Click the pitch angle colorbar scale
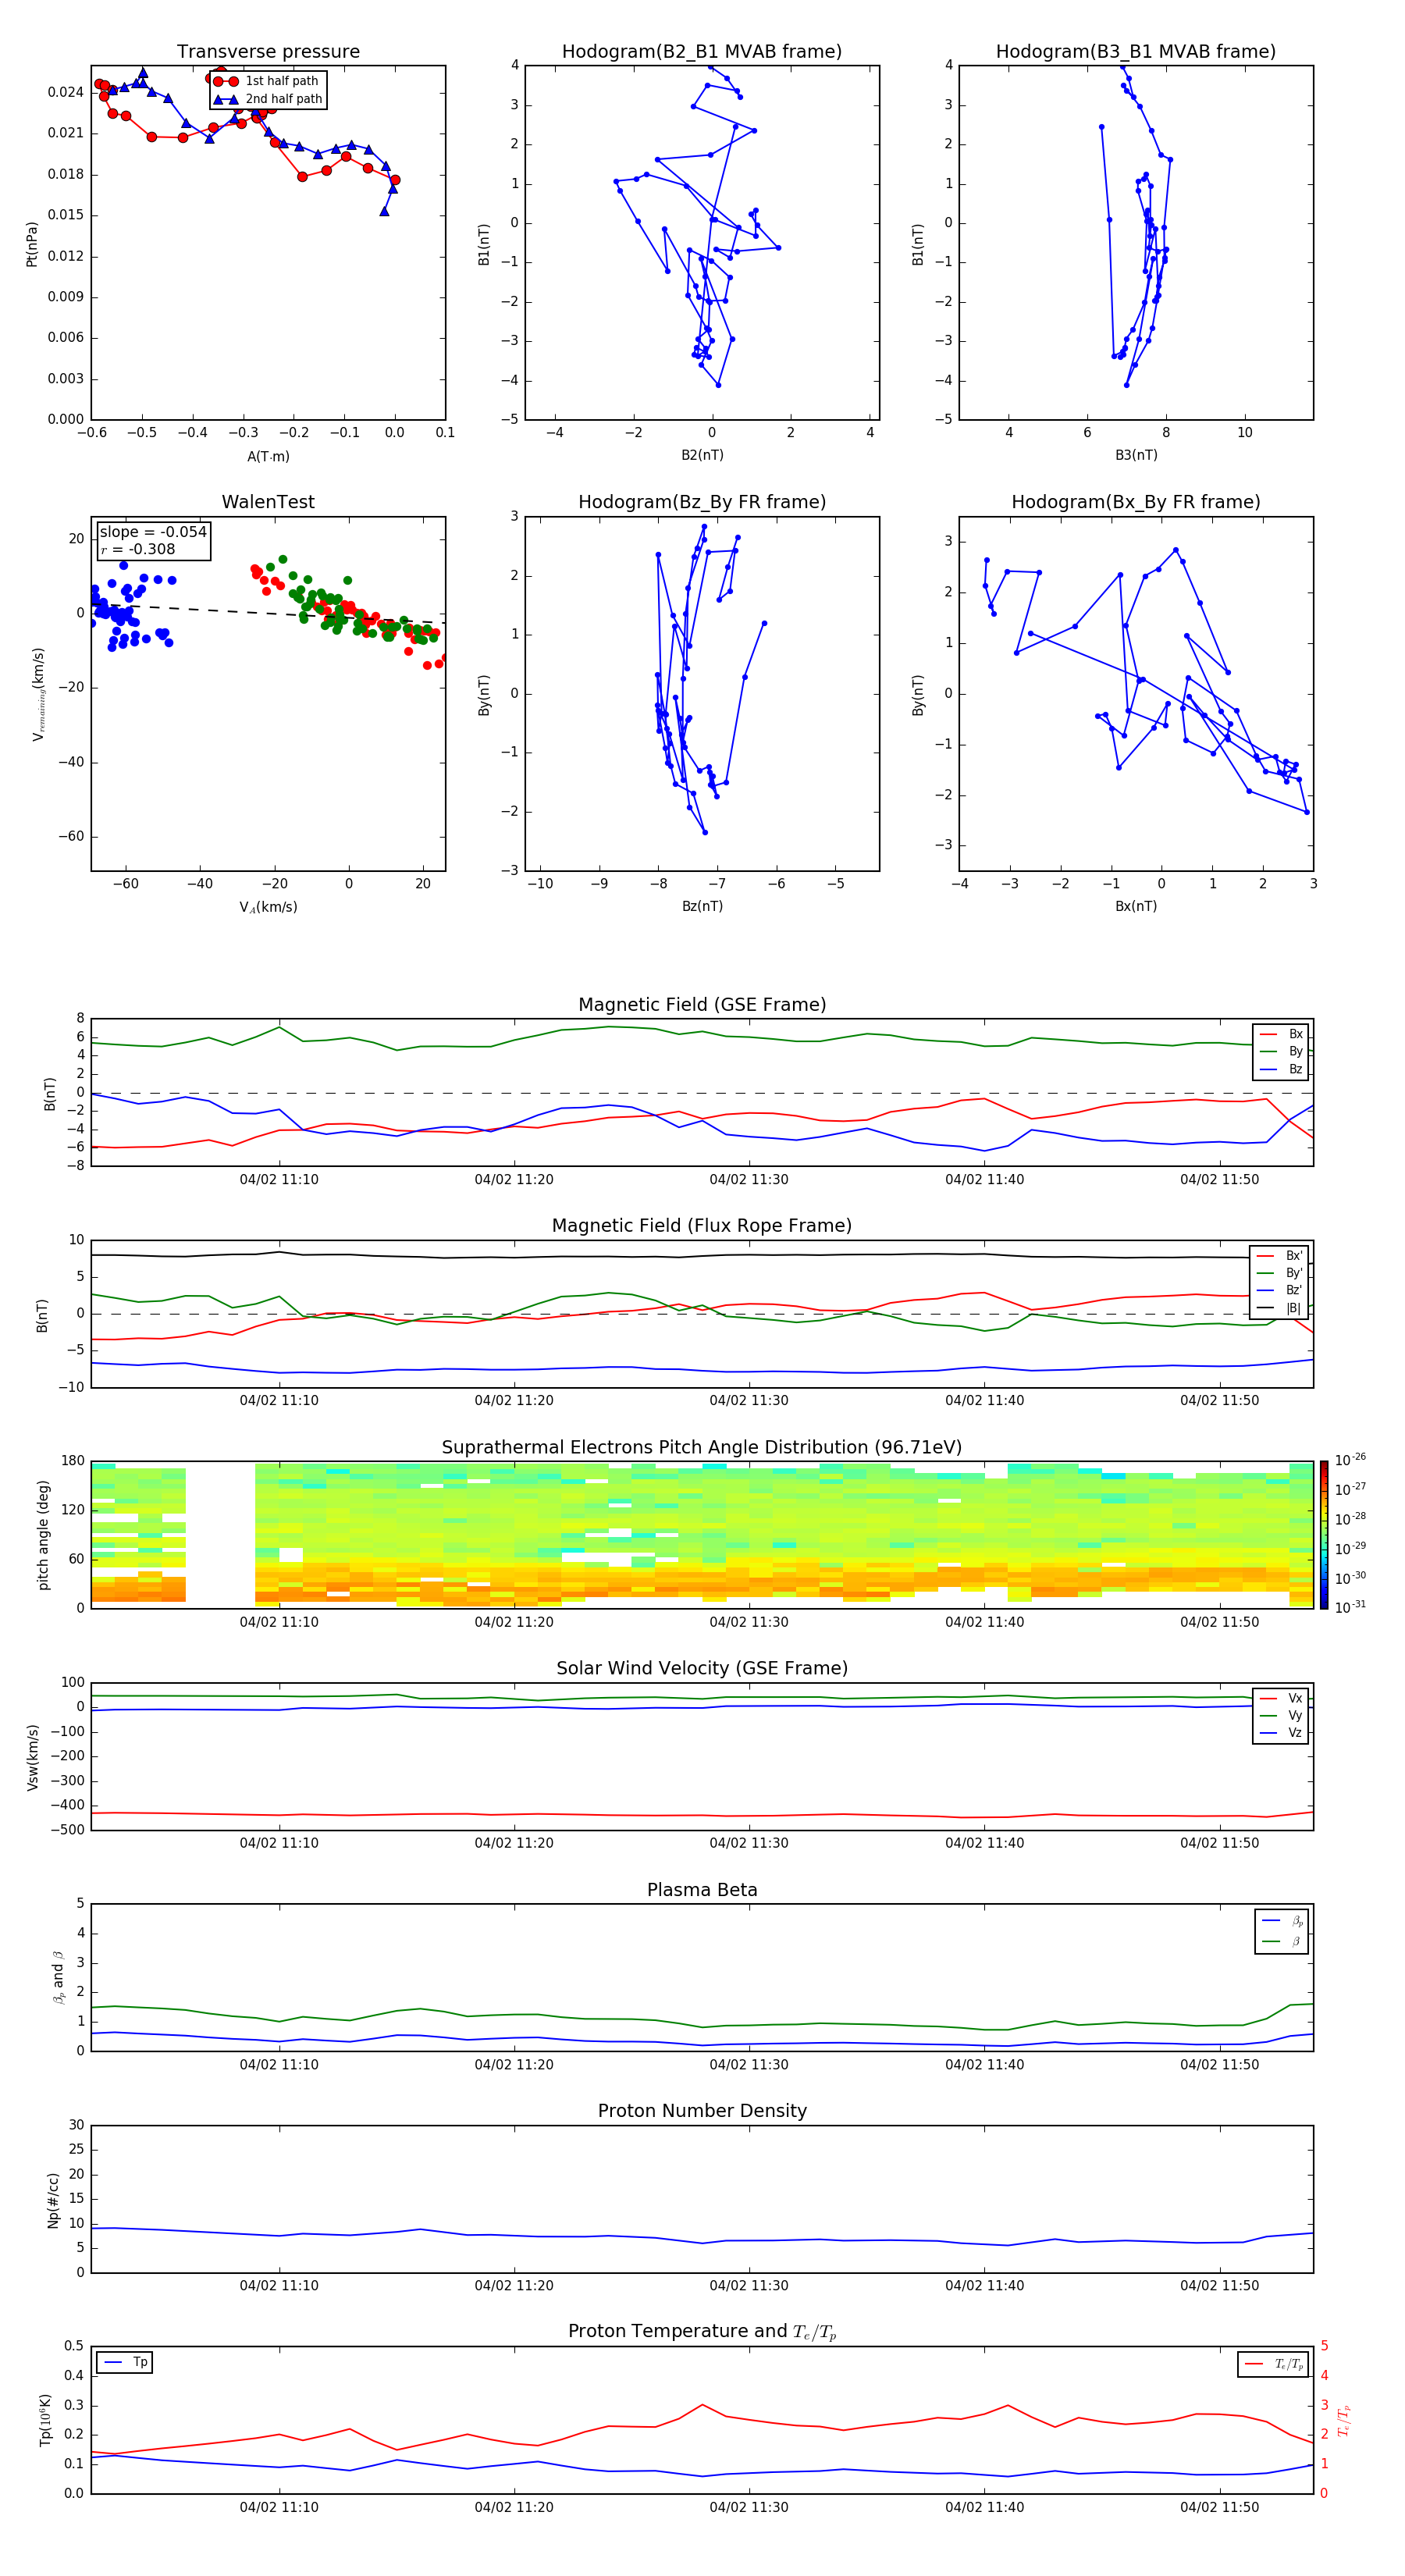This screenshot has height=2576, width=1405. (1324, 1535)
